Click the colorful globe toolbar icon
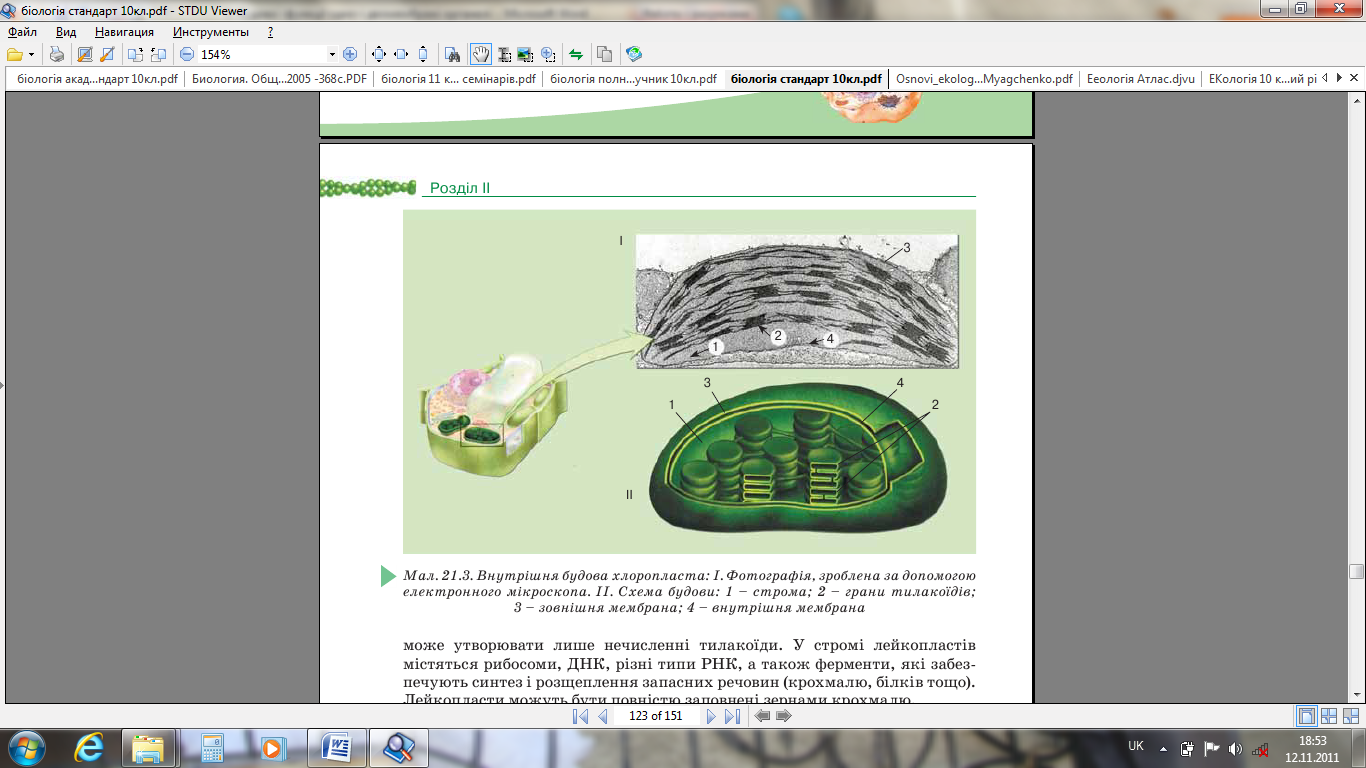Screen dimensions: 1366x768 click(x=633, y=54)
